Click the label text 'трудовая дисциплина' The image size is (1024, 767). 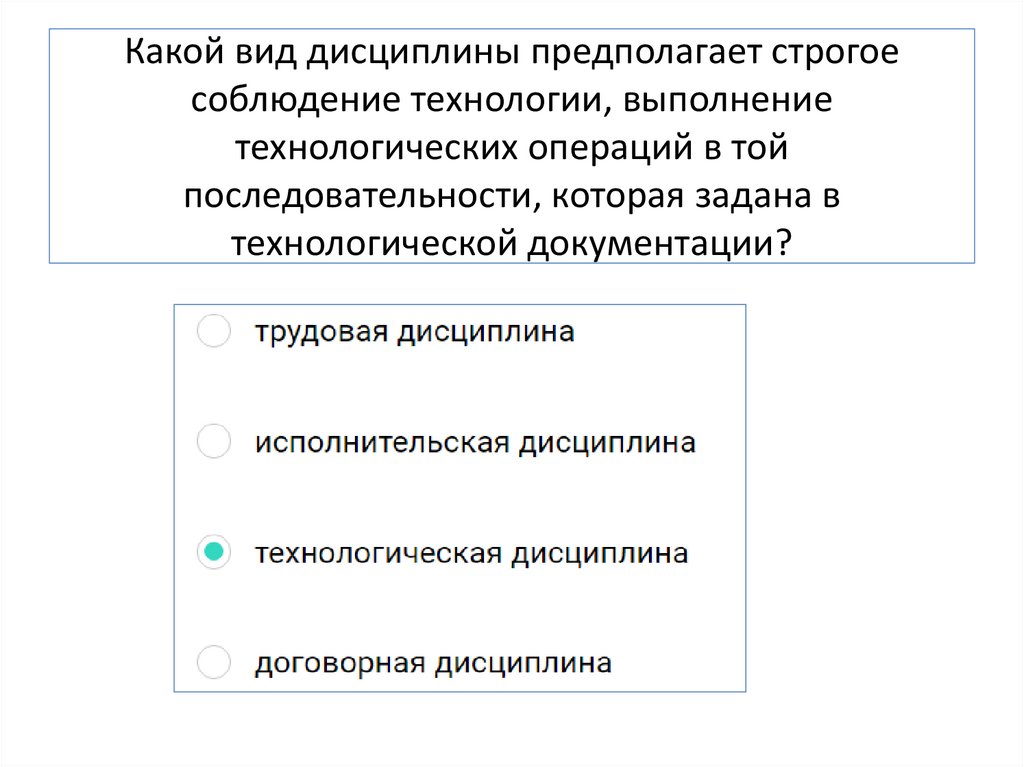point(414,332)
